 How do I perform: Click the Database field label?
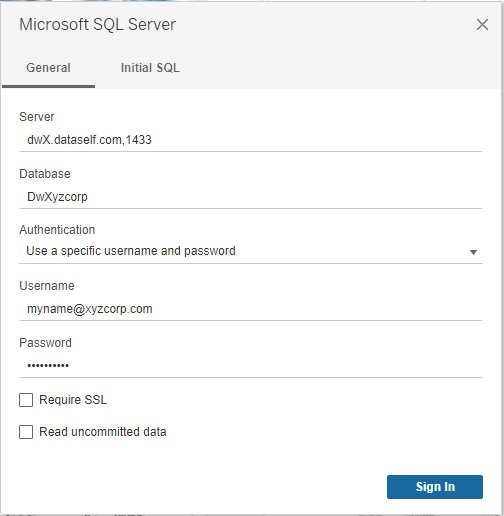click(x=45, y=174)
